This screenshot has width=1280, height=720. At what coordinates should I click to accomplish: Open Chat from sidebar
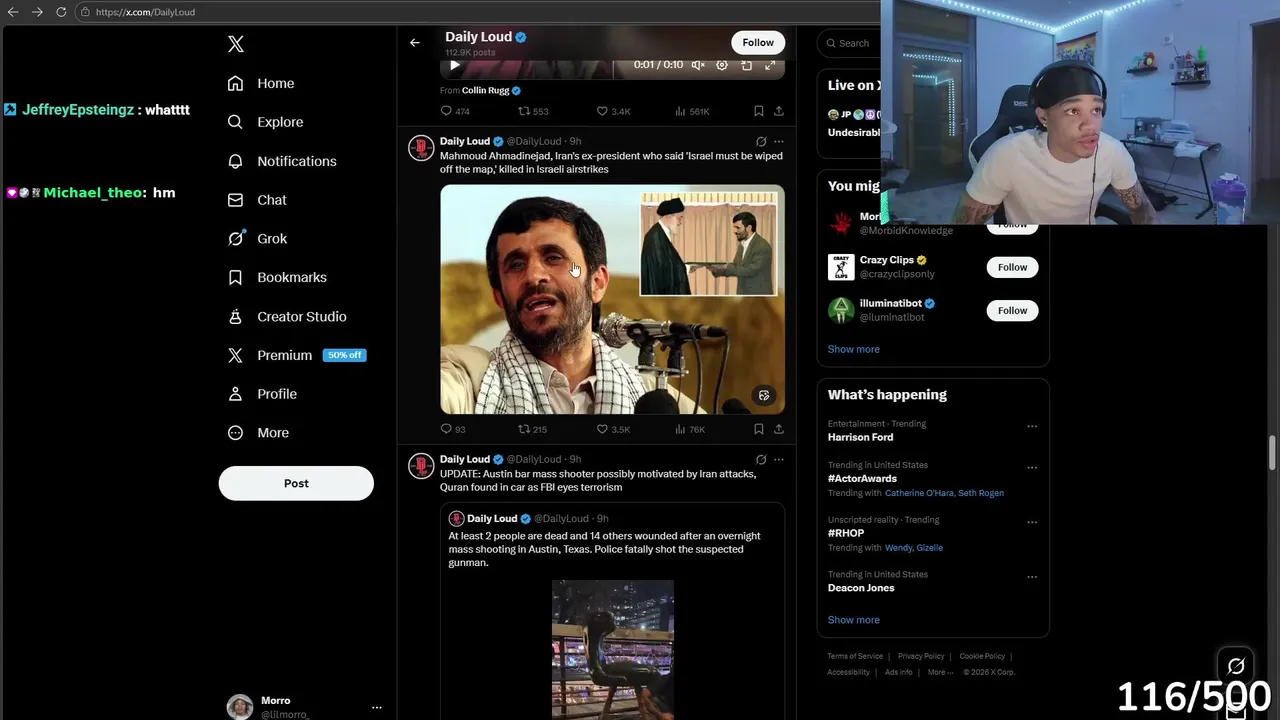257,200
